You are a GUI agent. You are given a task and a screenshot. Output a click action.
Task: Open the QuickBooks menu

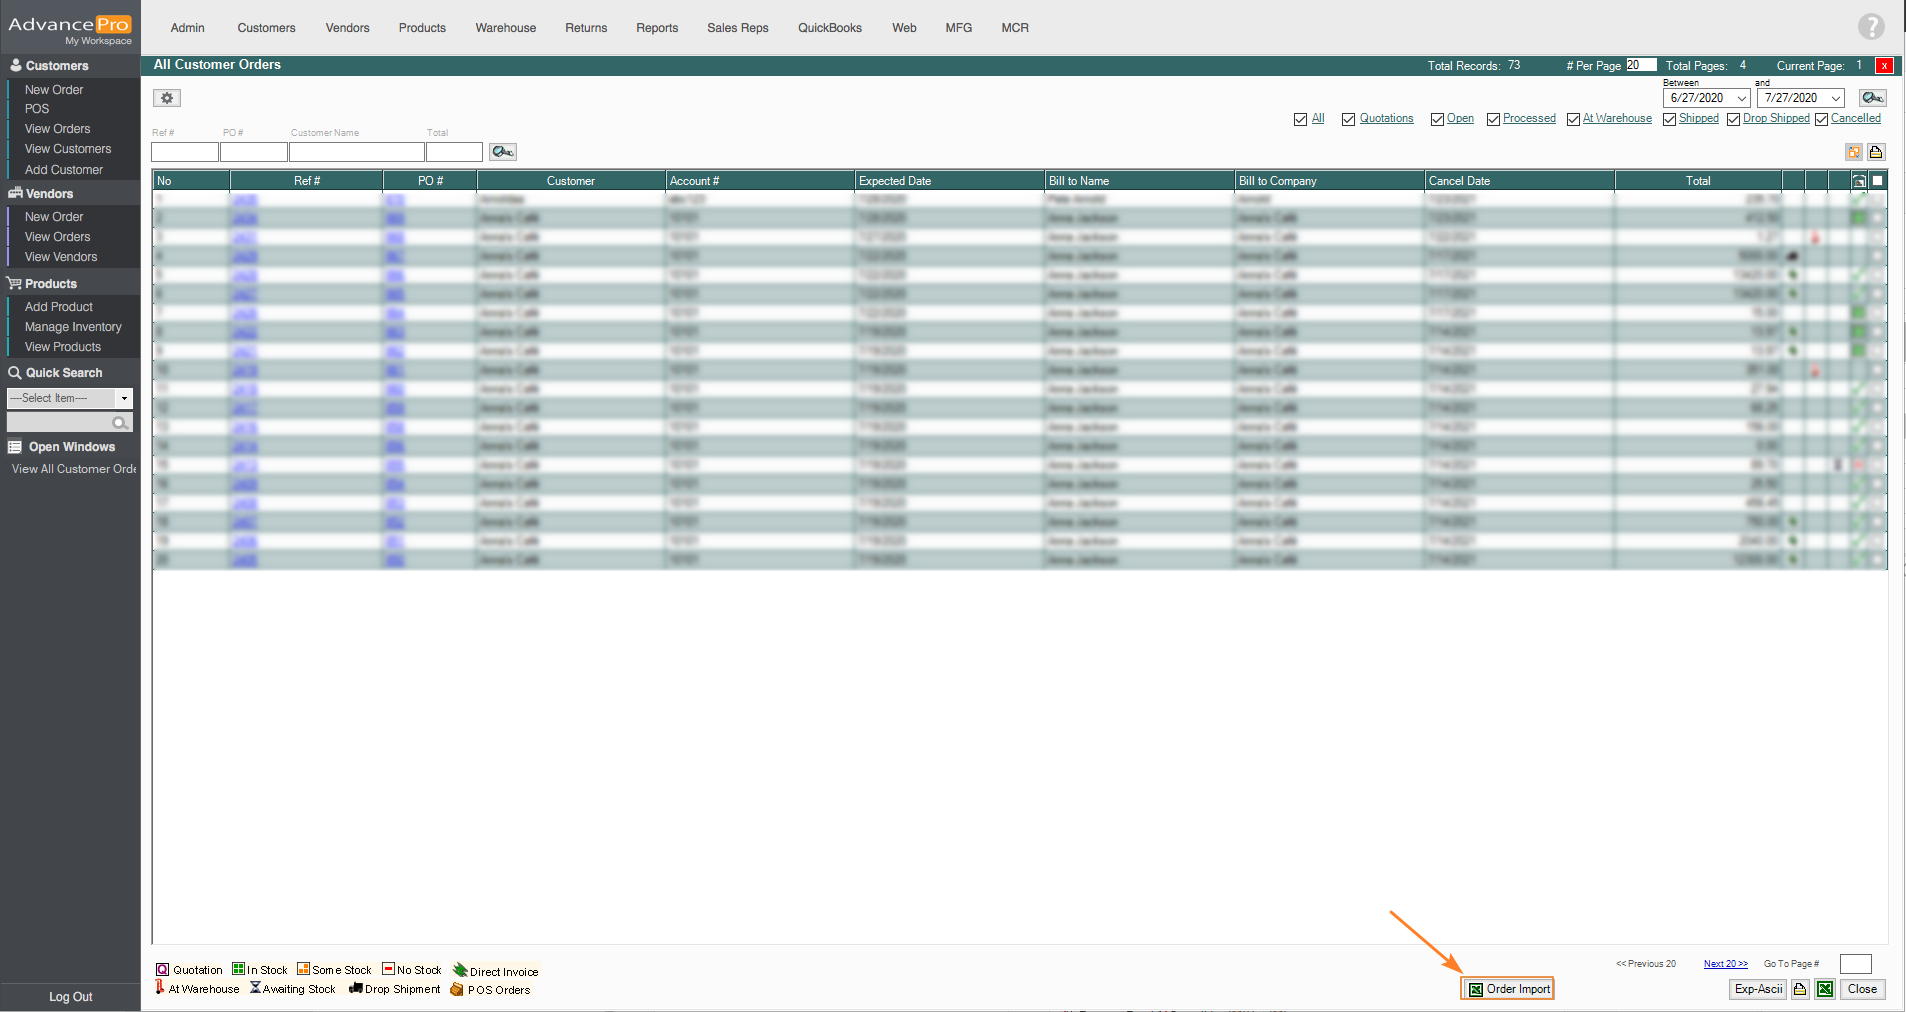[829, 28]
